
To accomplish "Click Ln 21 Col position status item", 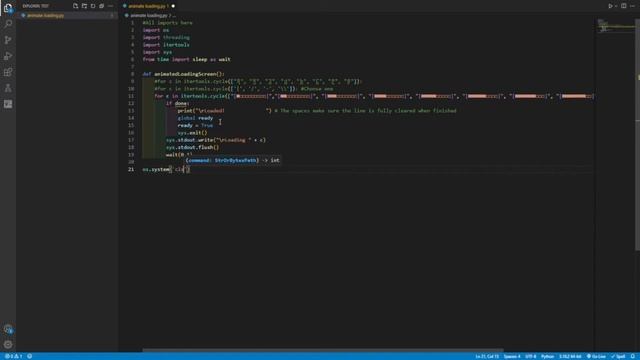I will click(487, 356).
